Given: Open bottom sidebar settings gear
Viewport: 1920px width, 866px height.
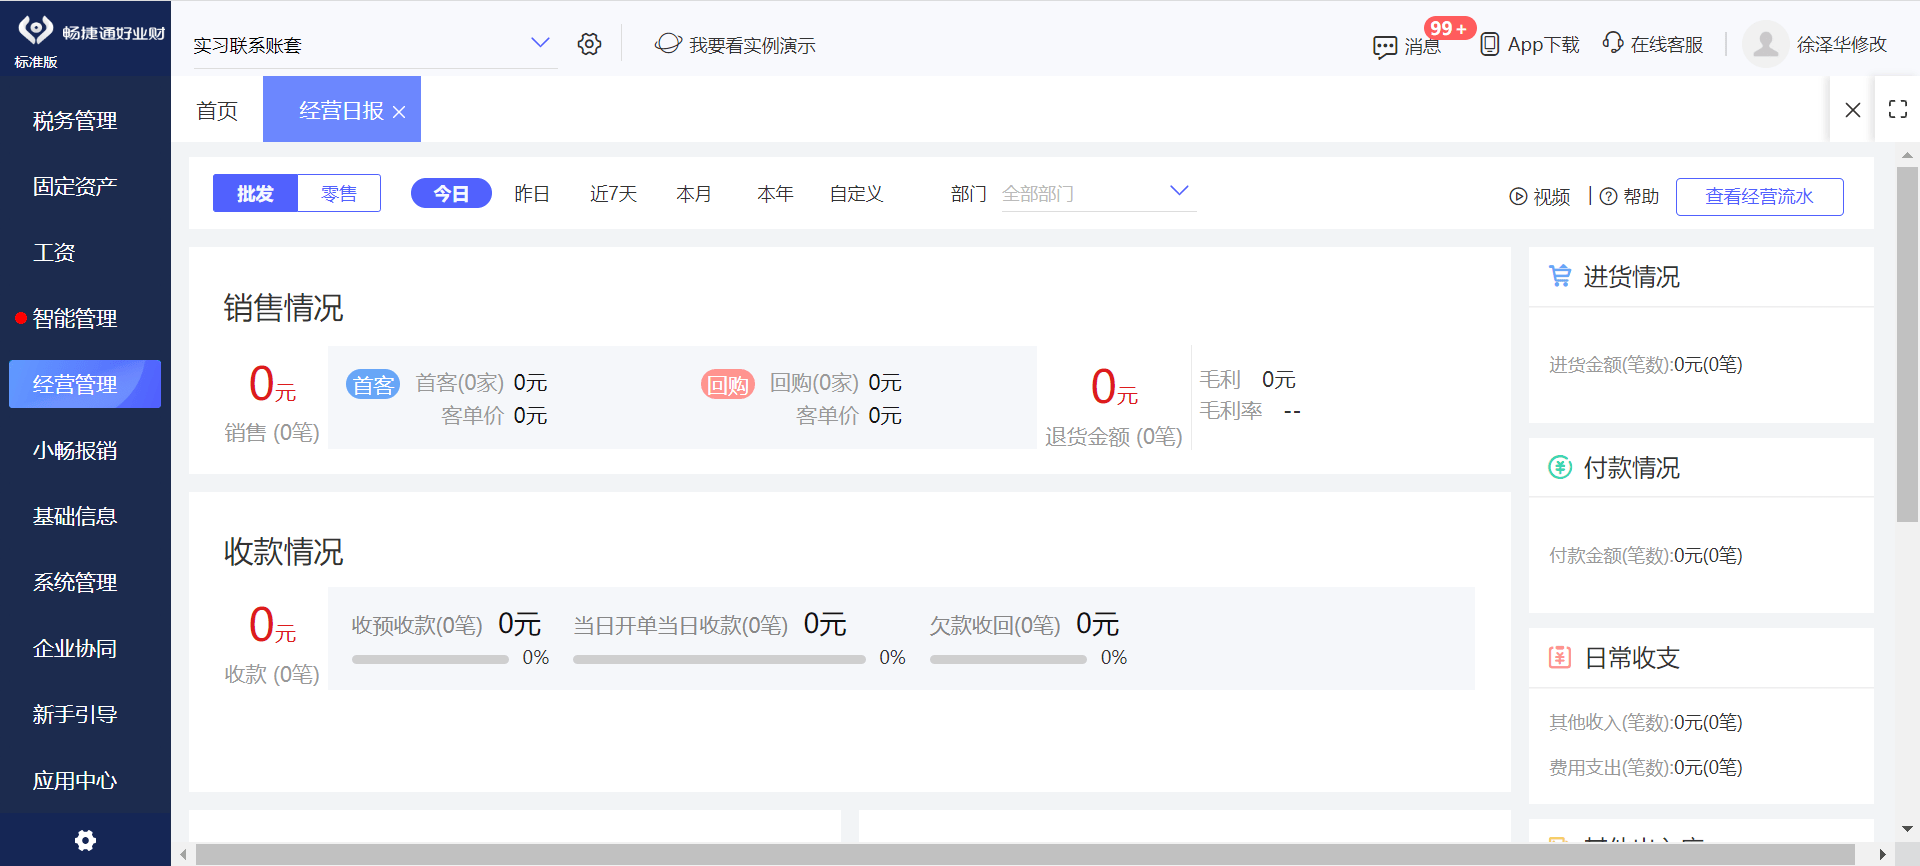Looking at the screenshot, I should [x=85, y=840].
